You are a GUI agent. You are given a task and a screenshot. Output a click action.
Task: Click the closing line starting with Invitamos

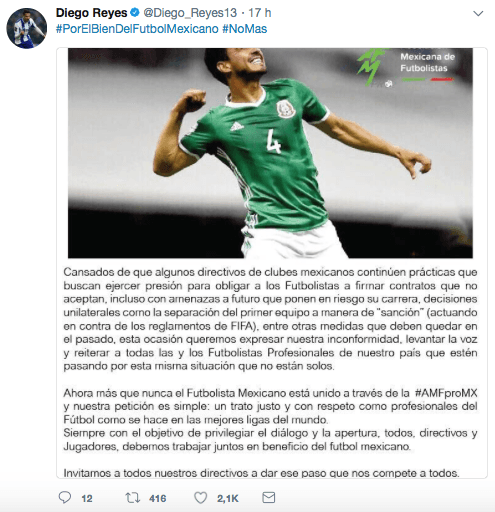click(261, 473)
